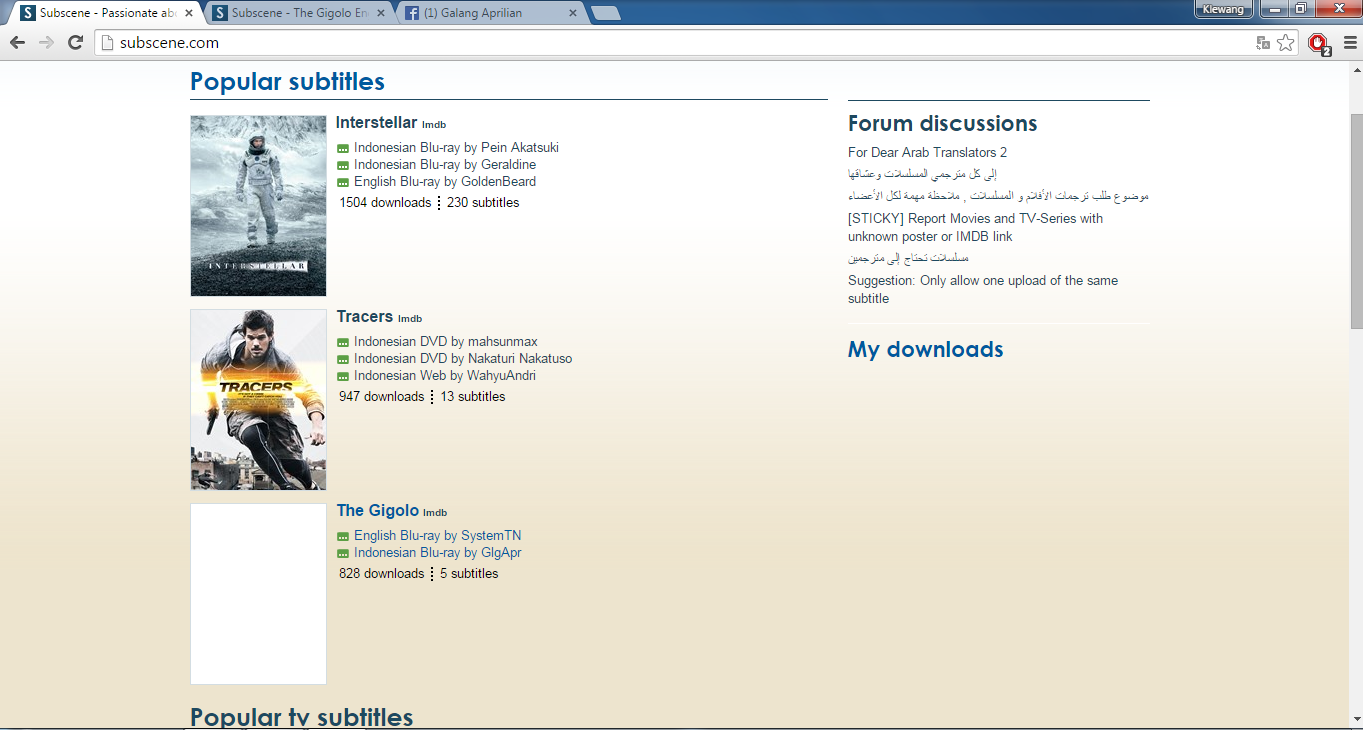Close the Subscene - Passionate tab
1363x730 pixels.
[187, 13]
